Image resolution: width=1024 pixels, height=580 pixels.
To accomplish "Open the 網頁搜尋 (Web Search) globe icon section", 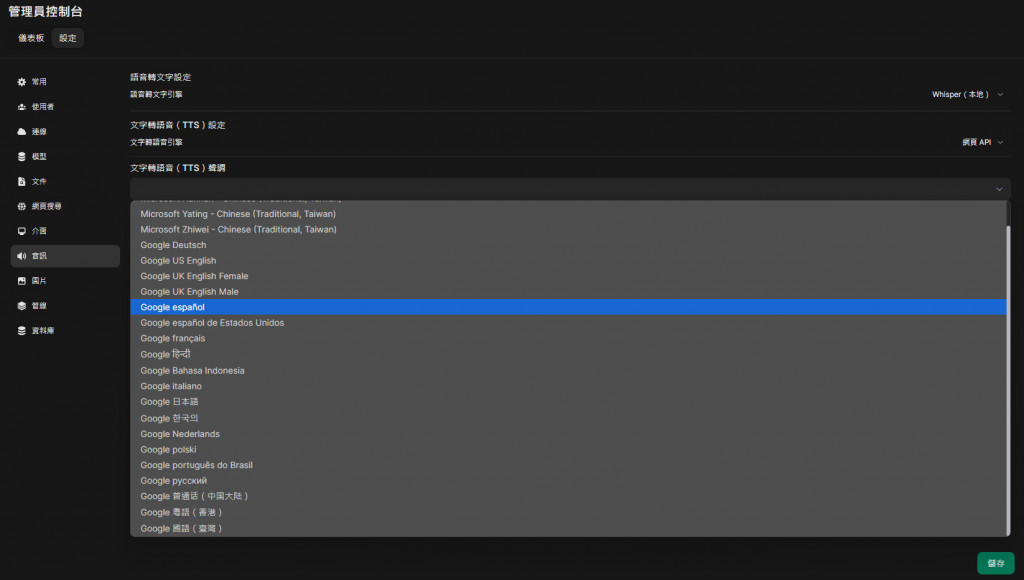I will [x=65, y=206].
